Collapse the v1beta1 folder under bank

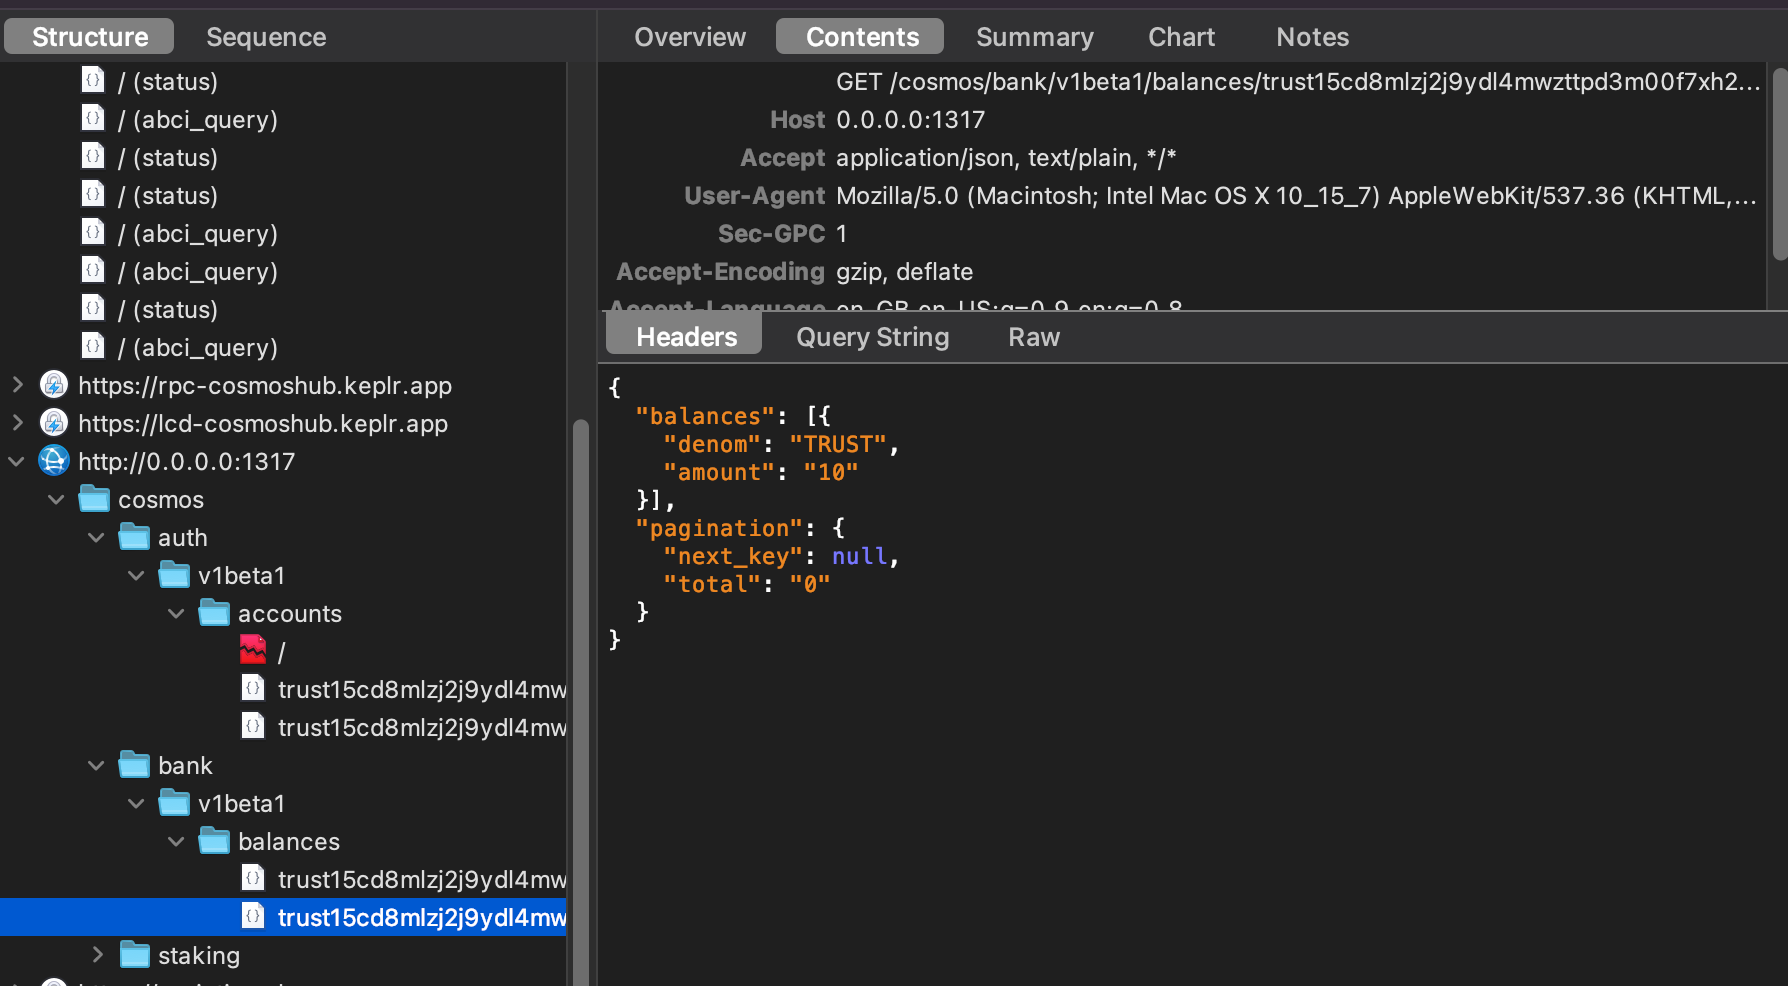click(x=137, y=803)
